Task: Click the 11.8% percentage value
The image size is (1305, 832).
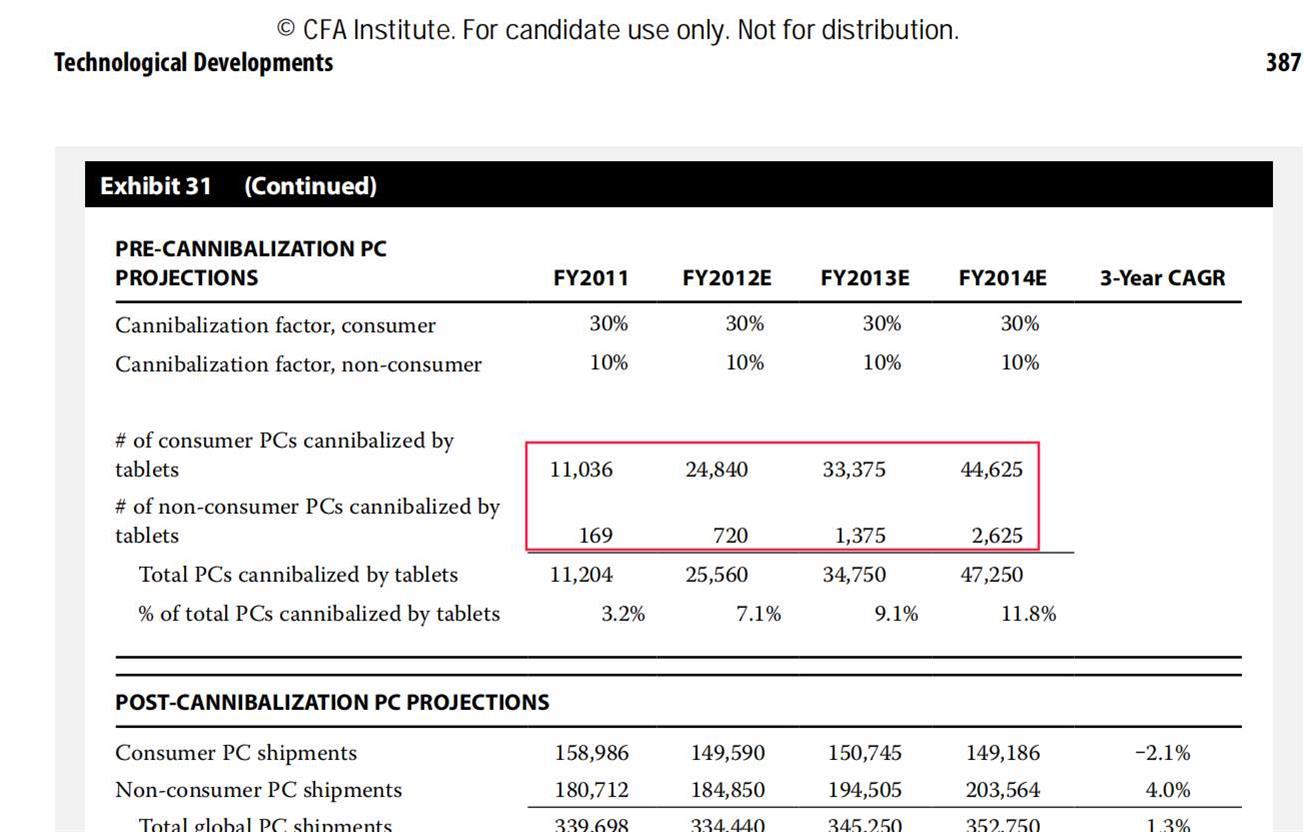Action: click(1028, 614)
